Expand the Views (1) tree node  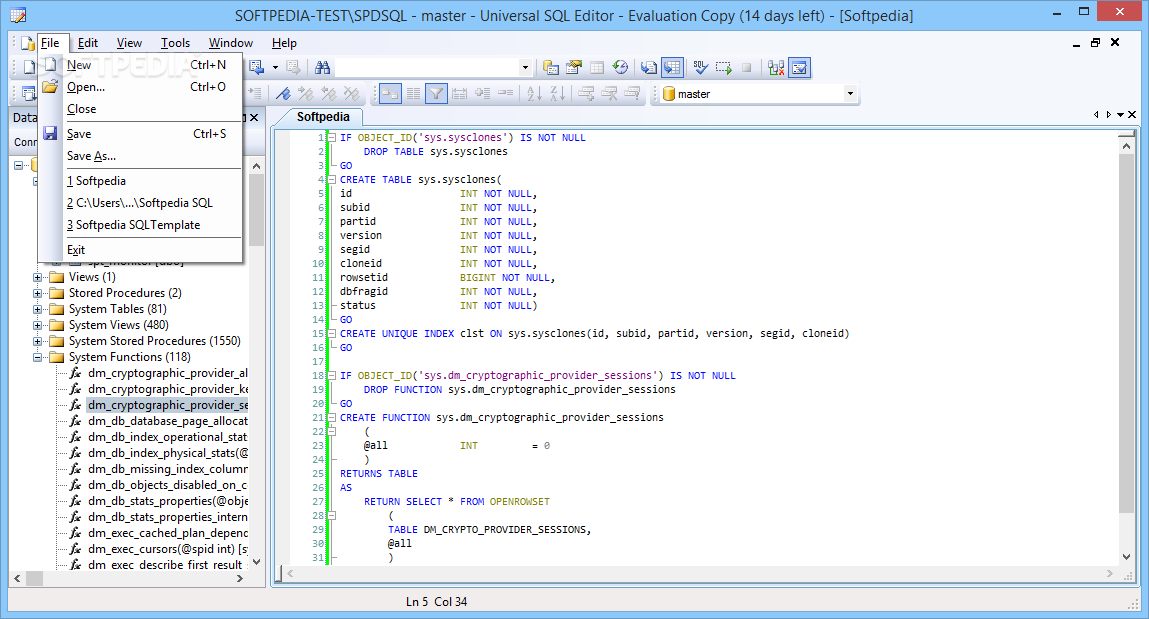[37, 278]
